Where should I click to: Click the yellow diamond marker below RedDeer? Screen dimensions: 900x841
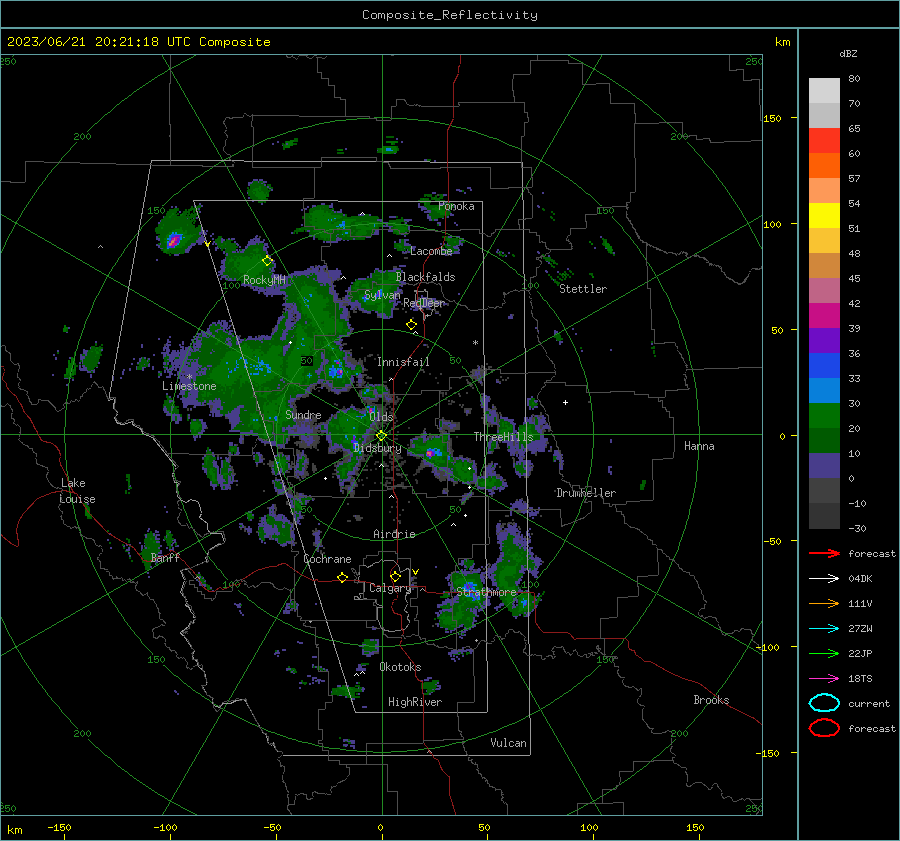click(x=411, y=325)
